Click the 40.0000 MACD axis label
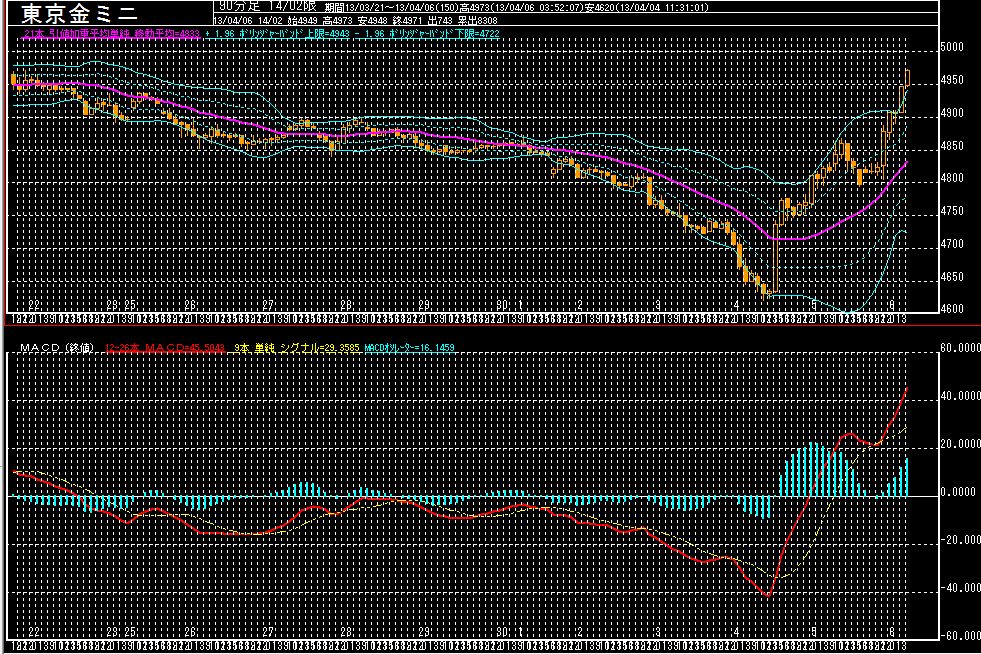This screenshot has height=654, width=981. click(x=960, y=396)
